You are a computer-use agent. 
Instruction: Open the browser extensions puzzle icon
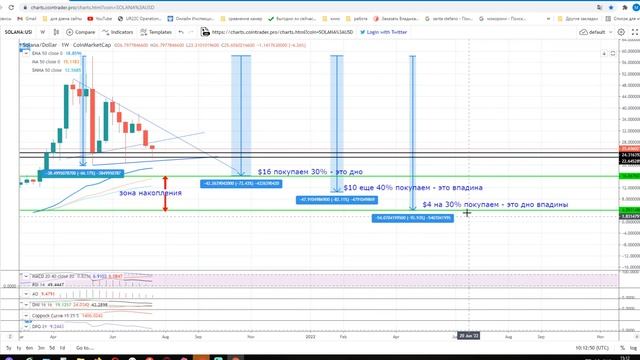click(x=625, y=7)
